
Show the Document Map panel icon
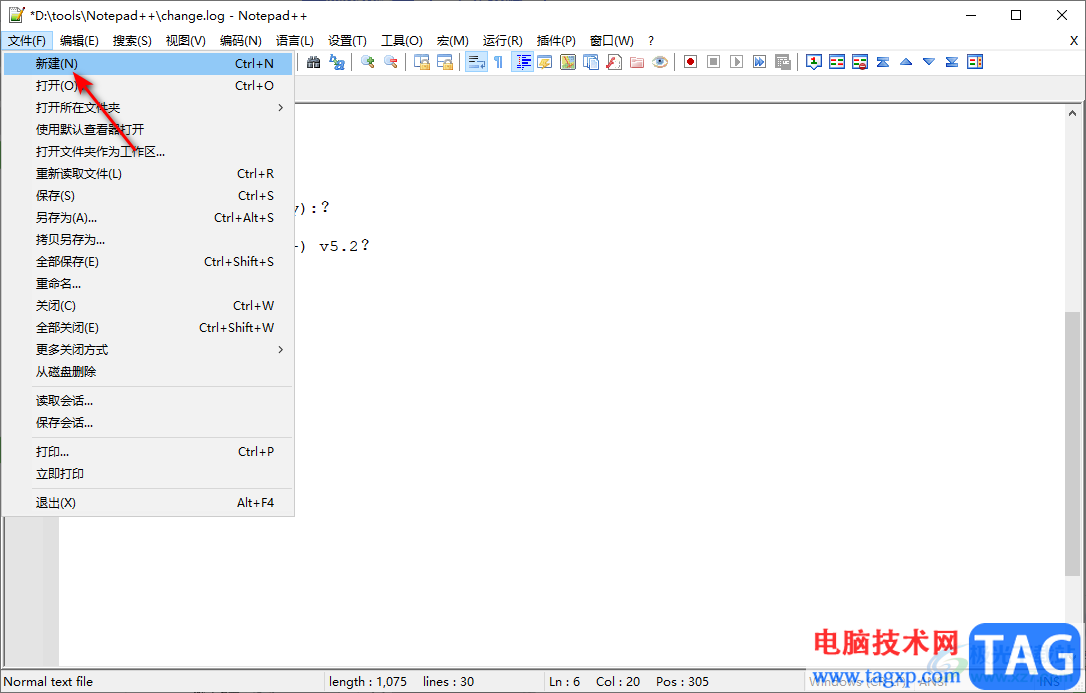point(568,62)
